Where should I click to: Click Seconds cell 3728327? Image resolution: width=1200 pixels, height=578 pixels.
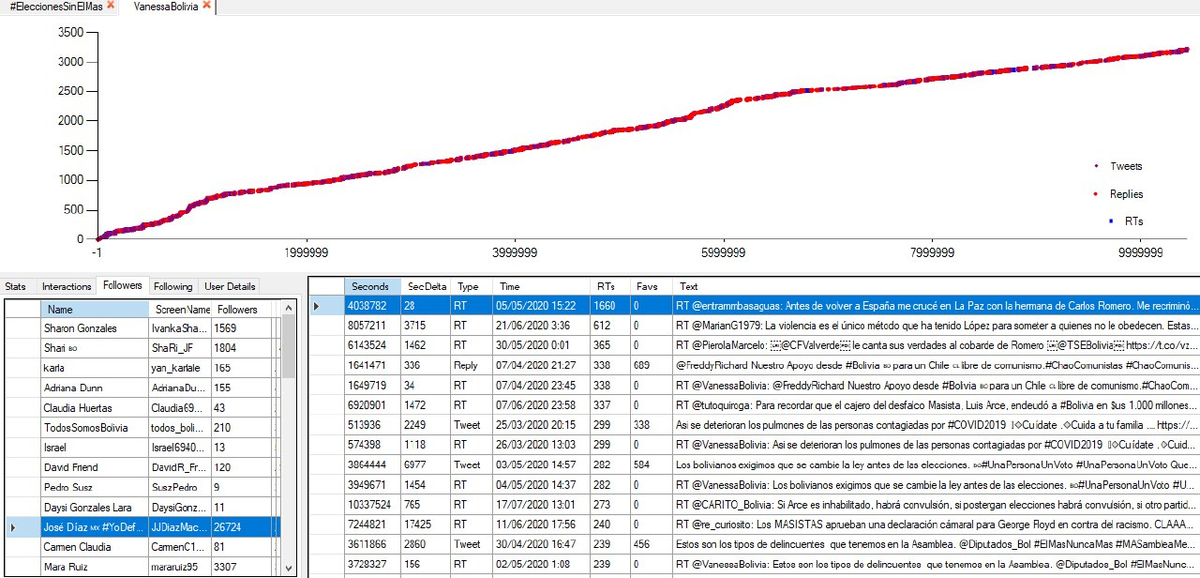372,564
